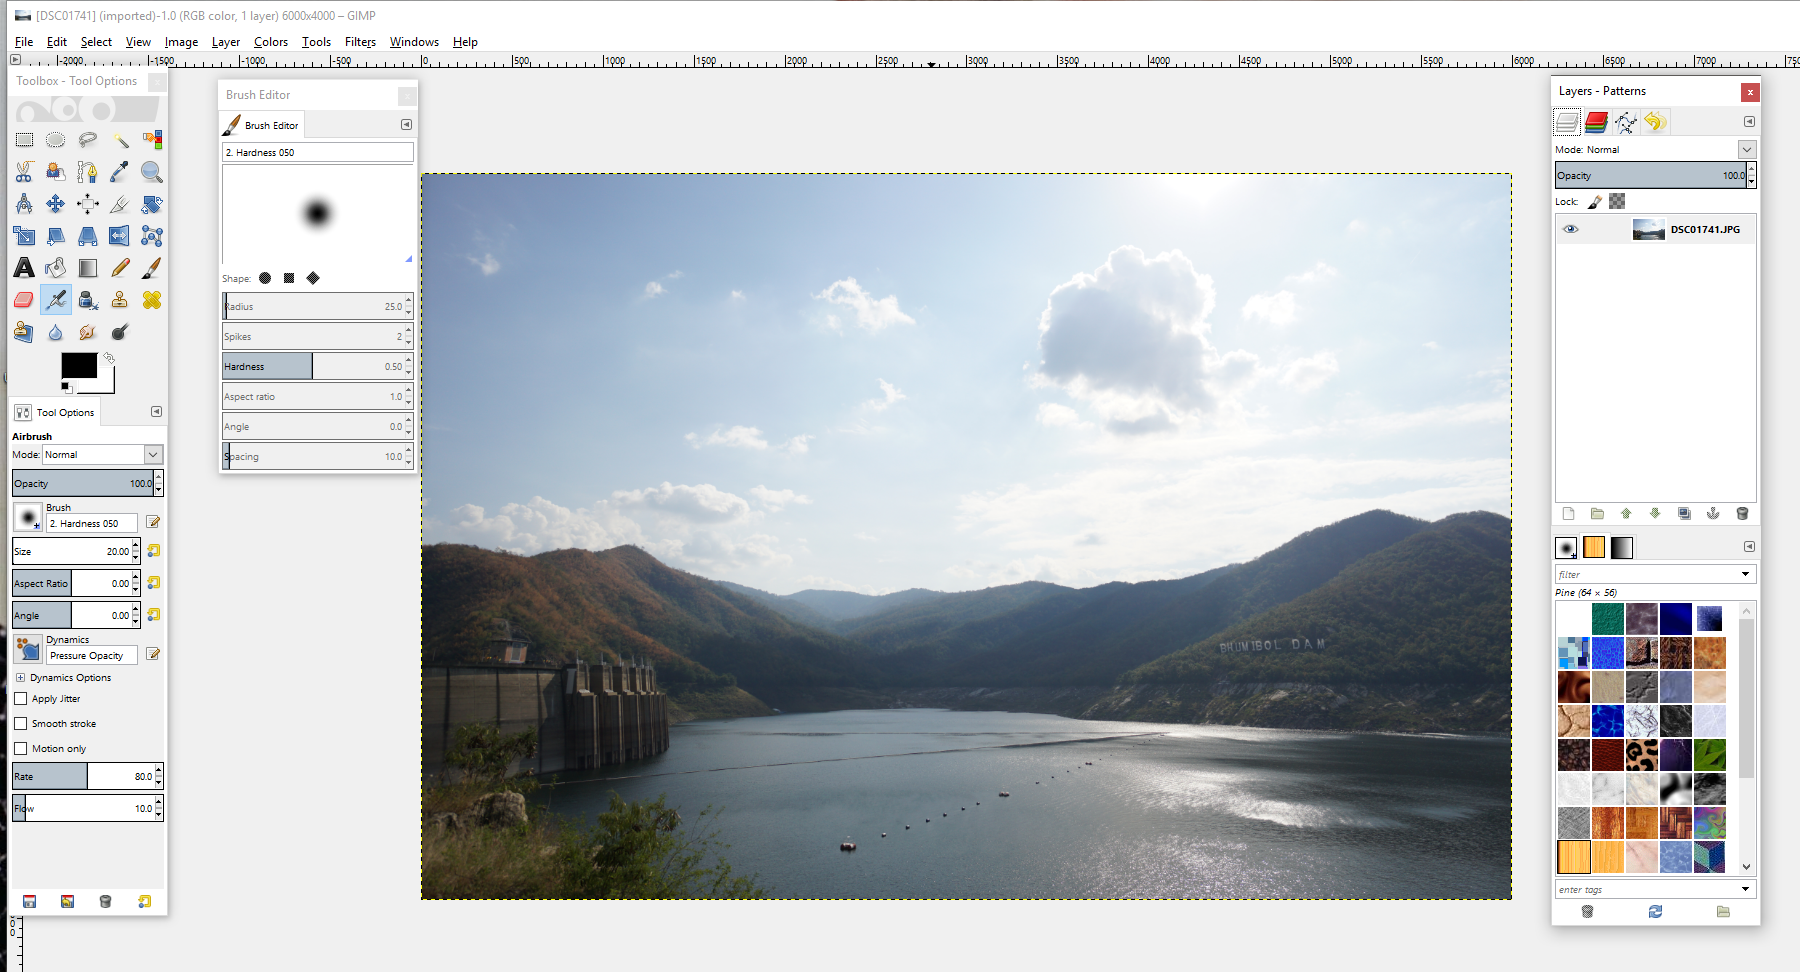
Task: Click the Scissors Select tool
Action: 24,172
